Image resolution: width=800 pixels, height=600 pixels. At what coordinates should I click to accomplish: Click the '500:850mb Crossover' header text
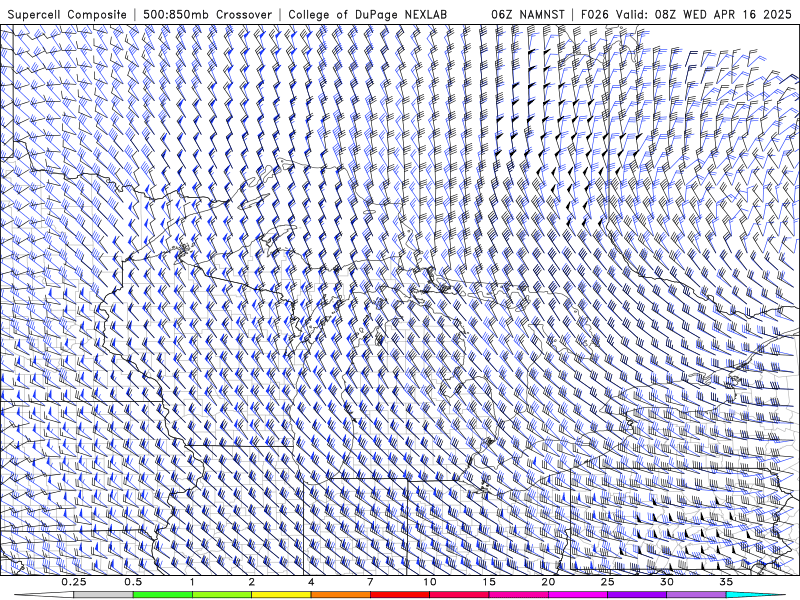coord(208,14)
